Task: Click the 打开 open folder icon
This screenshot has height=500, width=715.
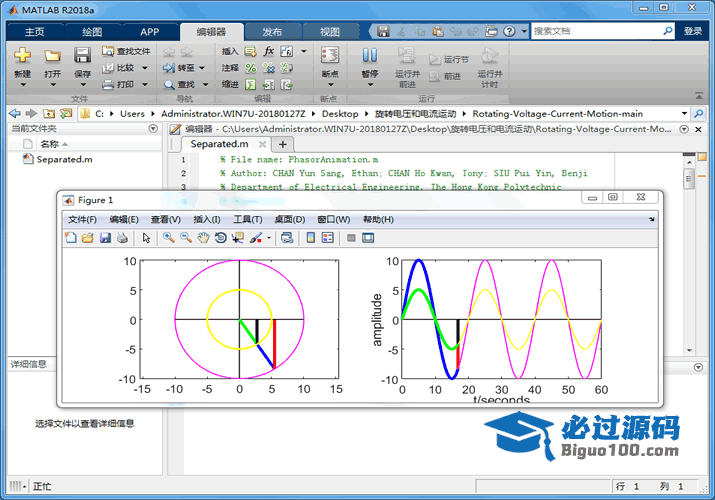Action: pos(52,56)
